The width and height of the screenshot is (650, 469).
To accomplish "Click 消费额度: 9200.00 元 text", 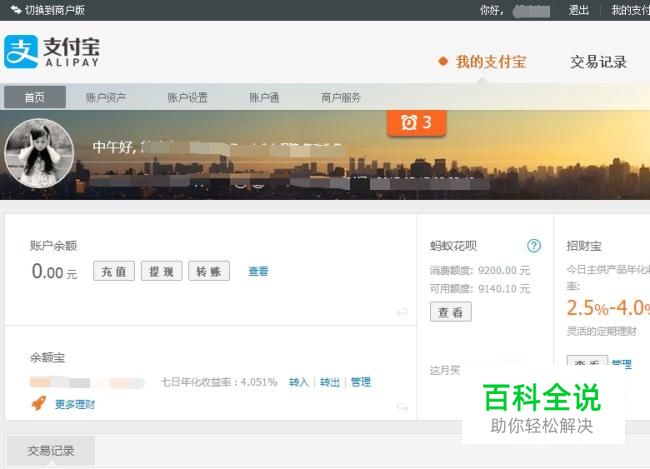I will click(480, 270).
